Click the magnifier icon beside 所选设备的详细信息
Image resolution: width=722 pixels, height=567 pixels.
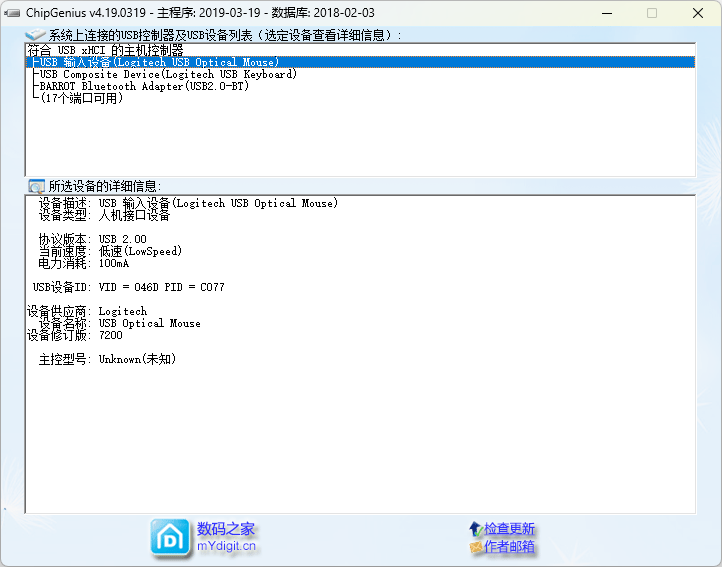pyautogui.click(x=36, y=186)
